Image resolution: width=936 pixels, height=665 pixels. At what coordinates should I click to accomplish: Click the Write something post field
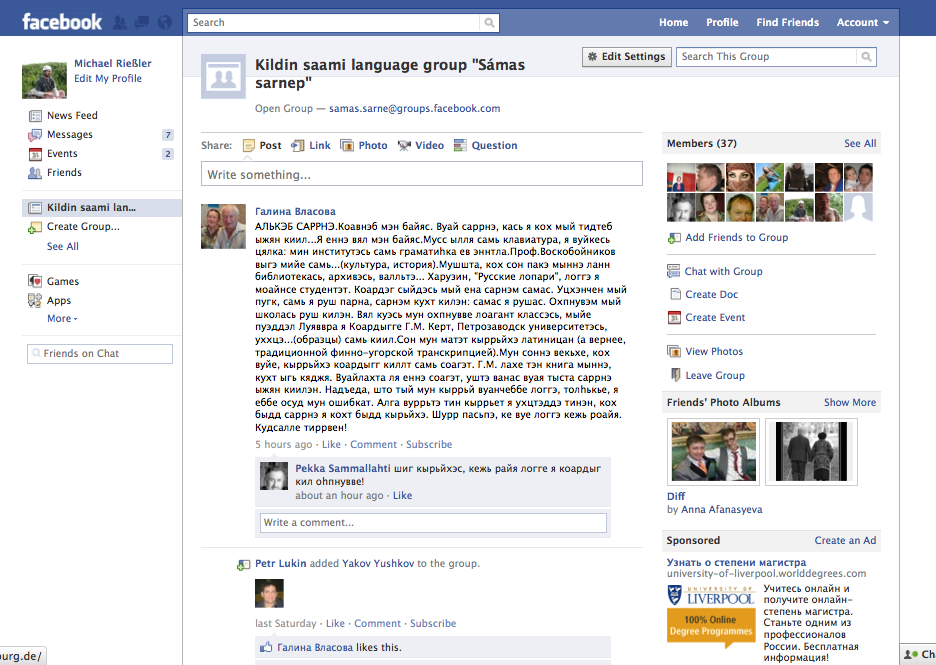(422, 174)
